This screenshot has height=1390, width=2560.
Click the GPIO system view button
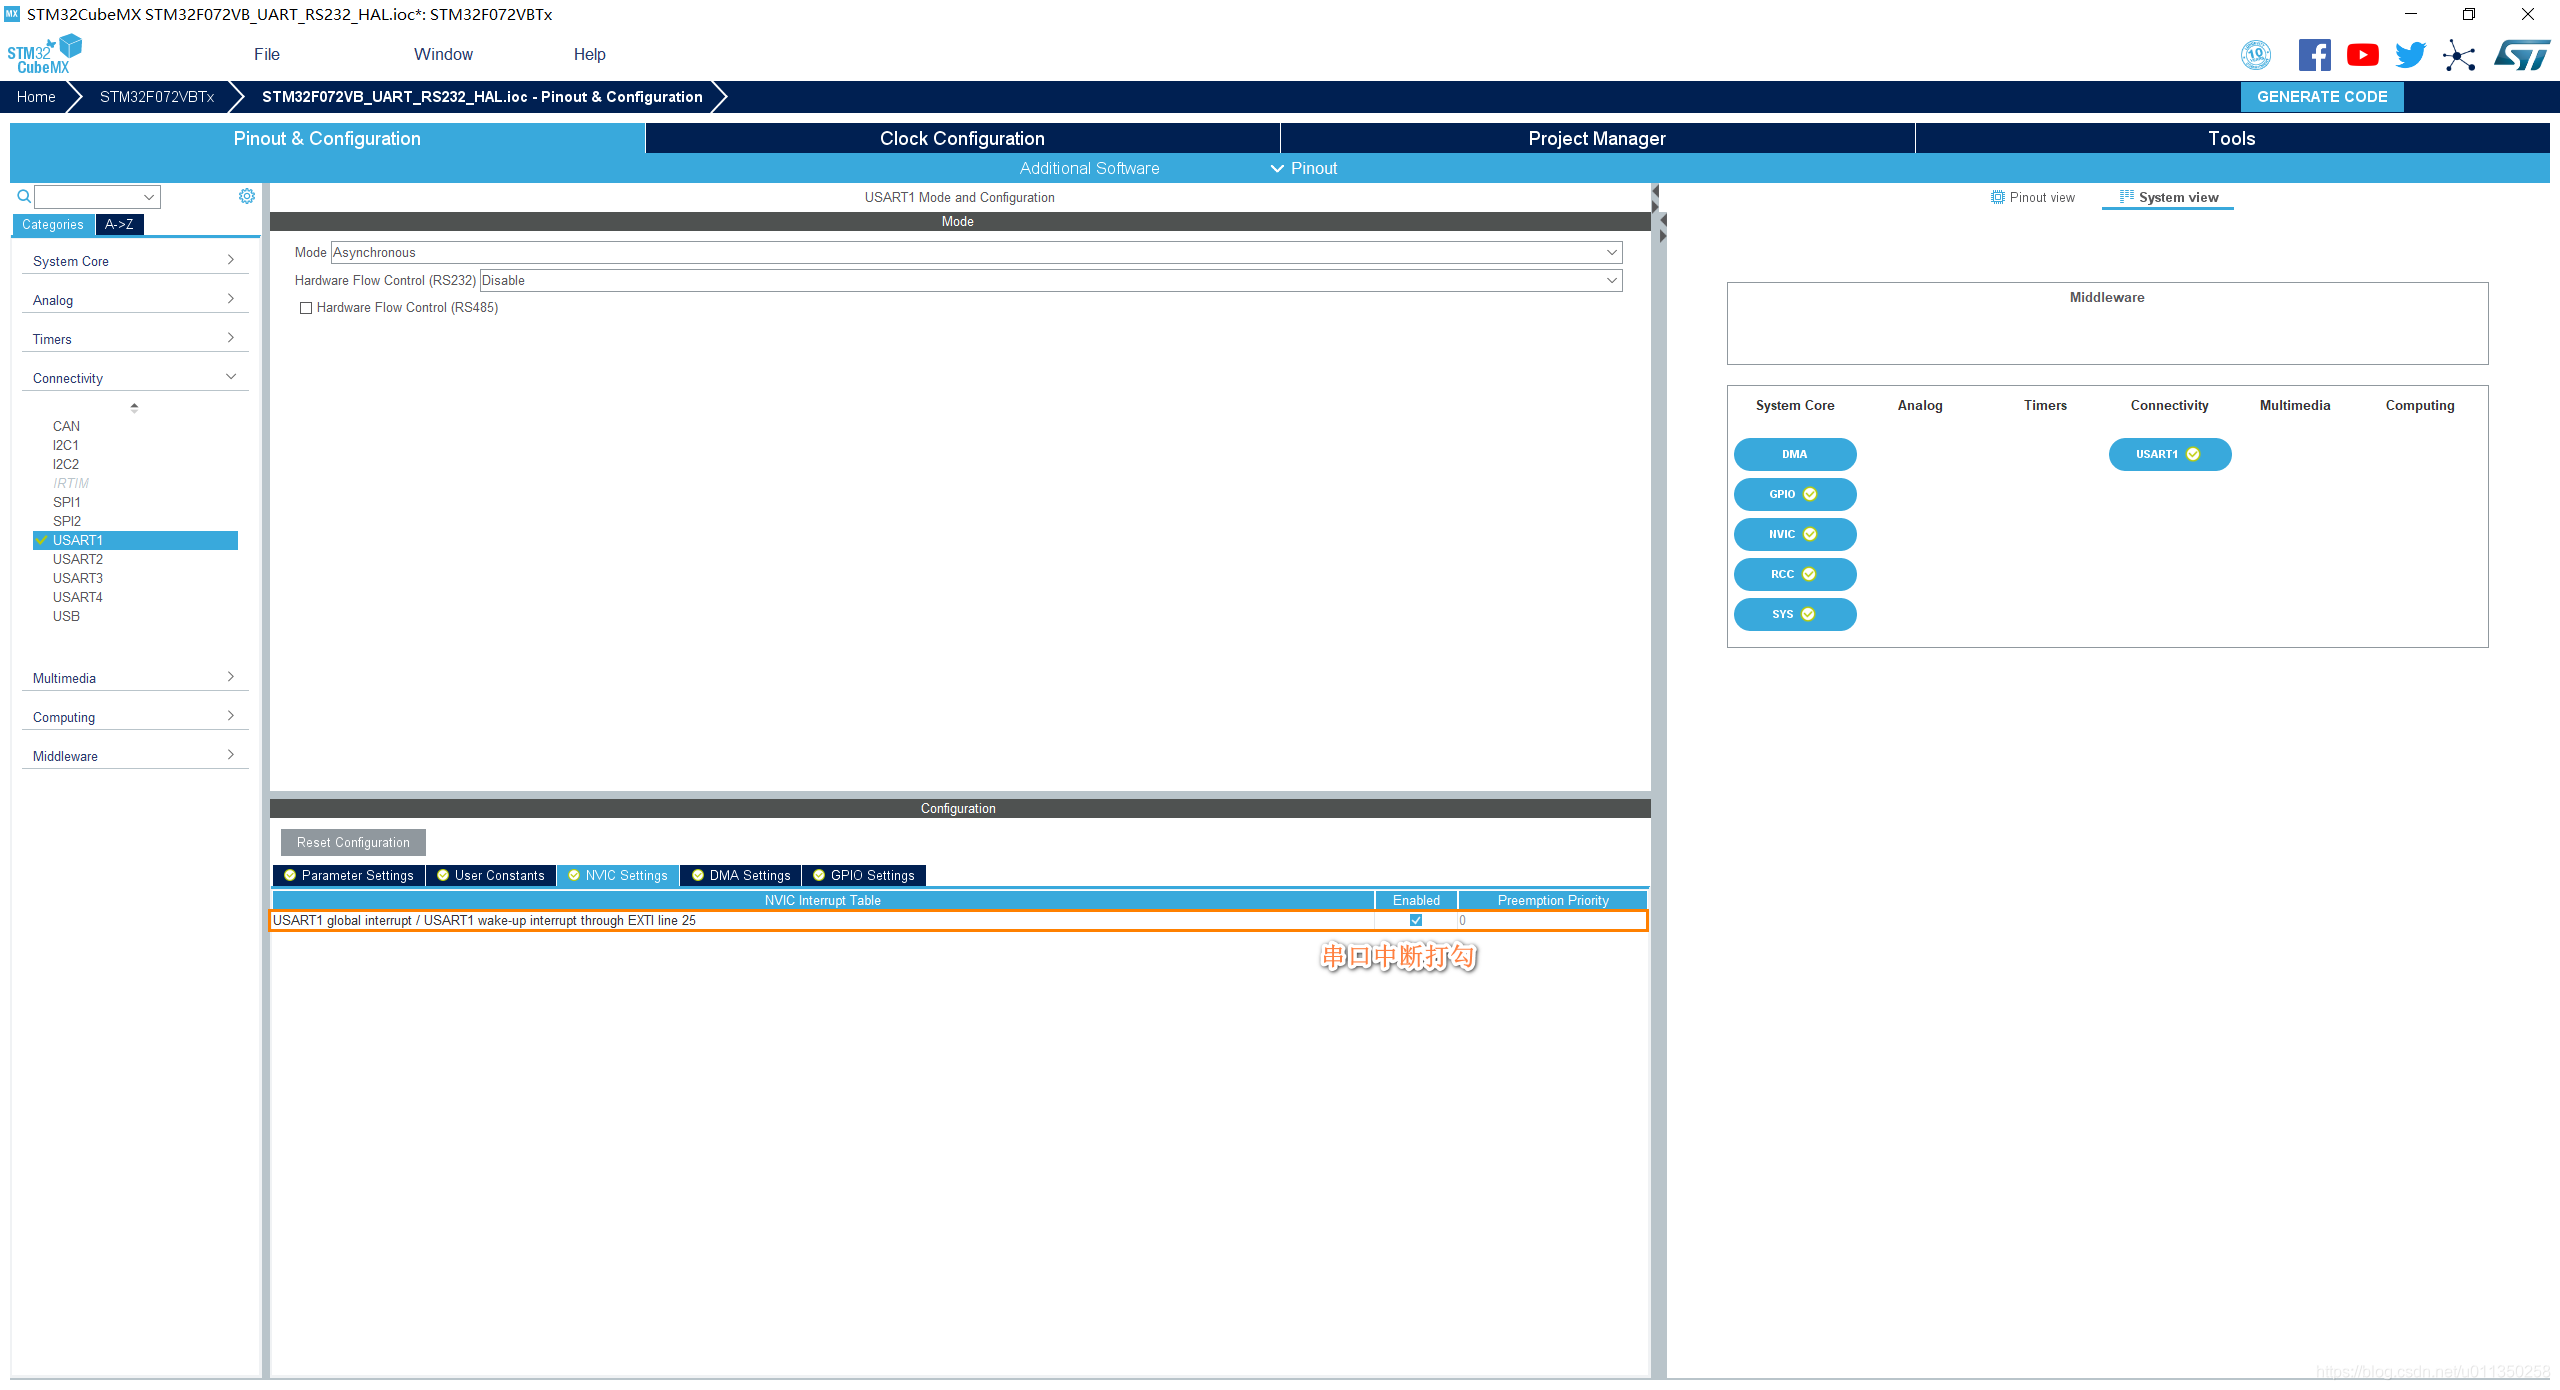[1795, 494]
